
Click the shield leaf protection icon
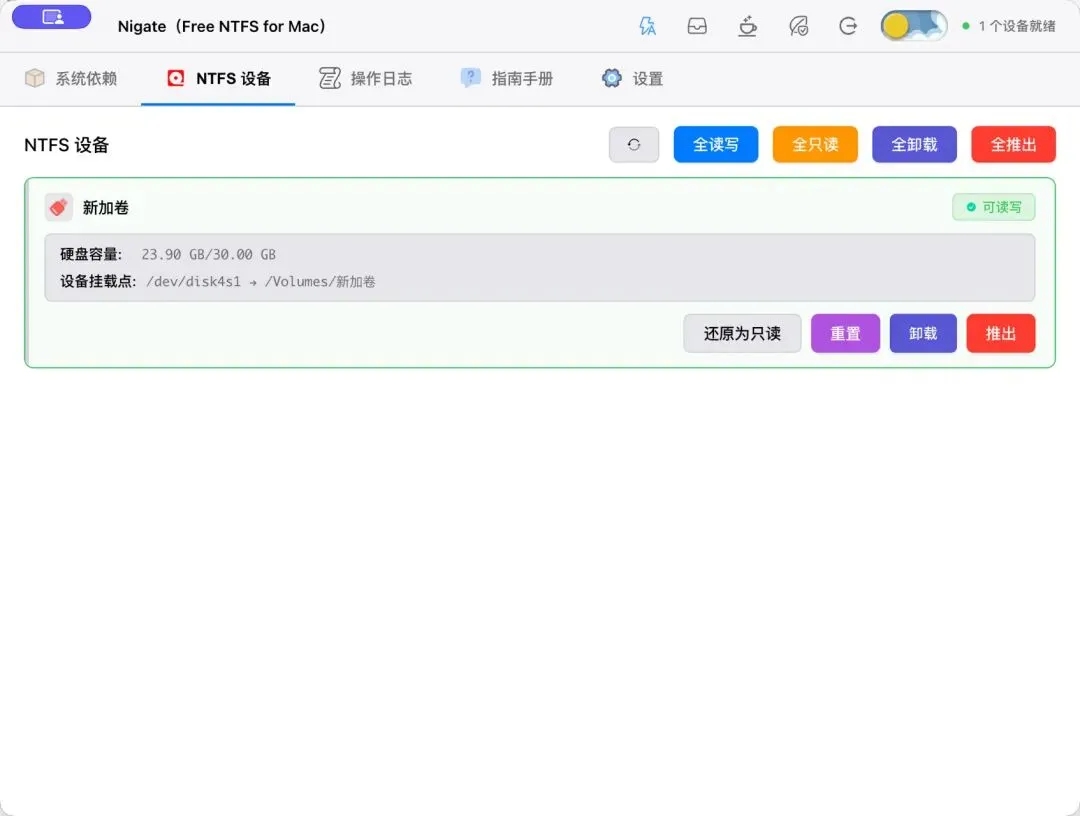pos(798,26)
